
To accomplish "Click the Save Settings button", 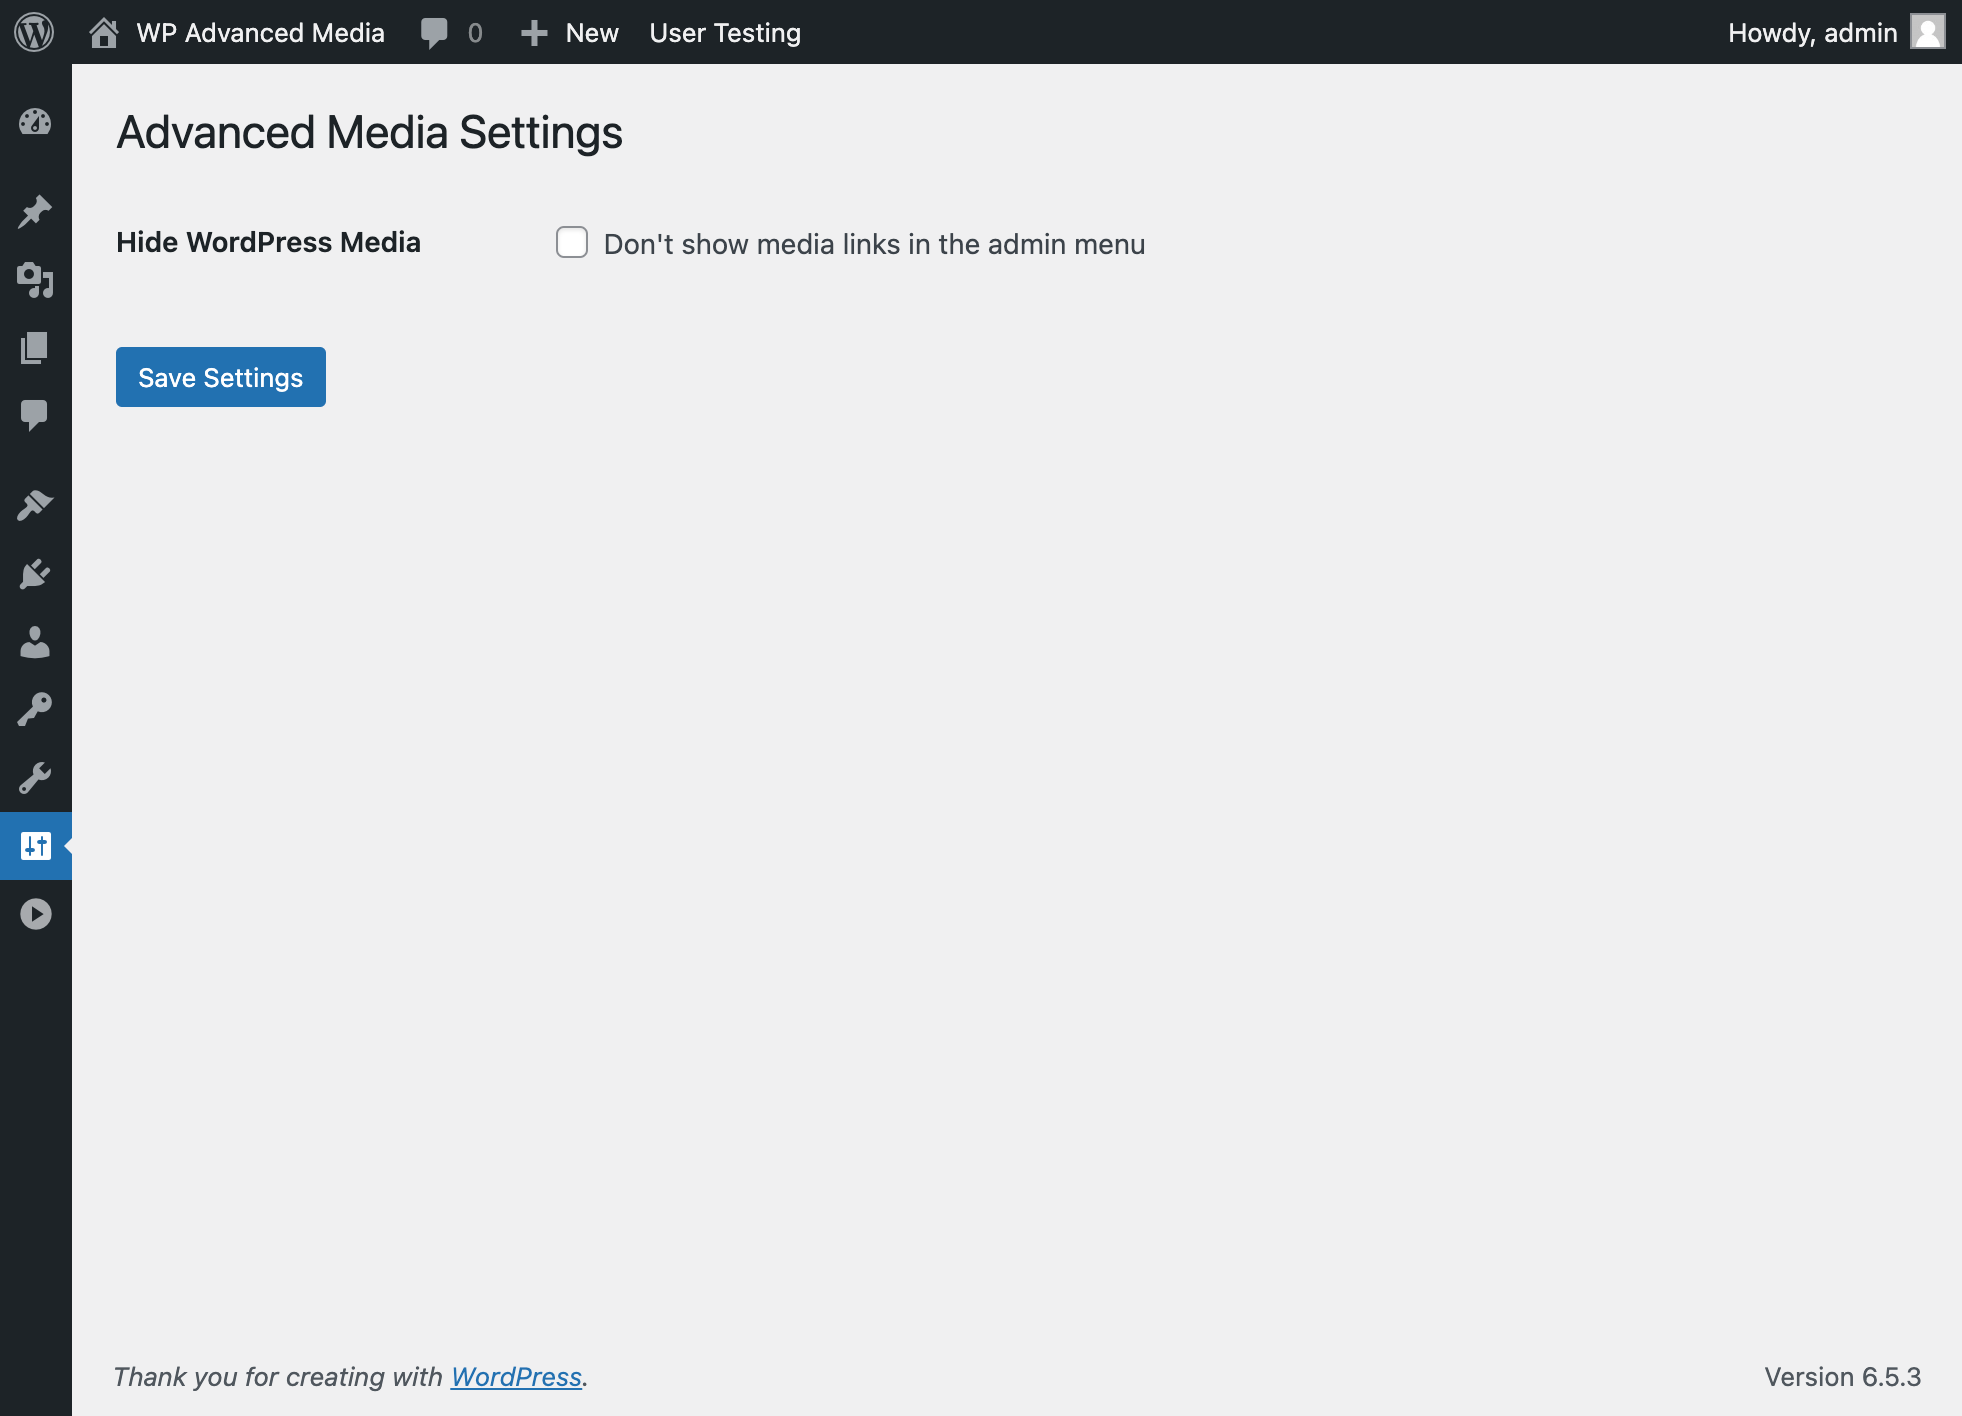I will [x=220, y=377].
